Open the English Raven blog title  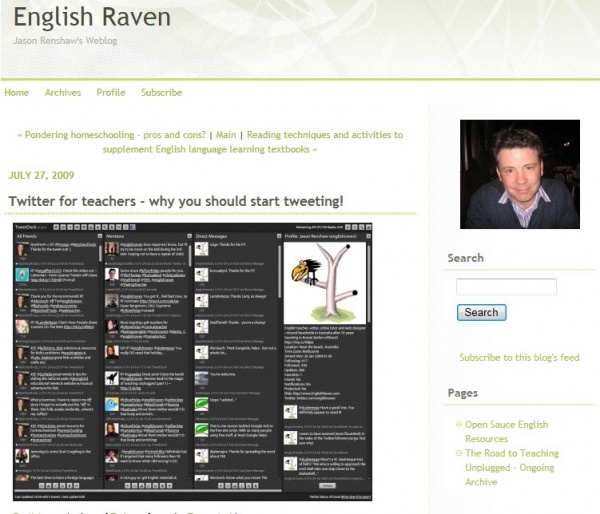coord(92,18)
